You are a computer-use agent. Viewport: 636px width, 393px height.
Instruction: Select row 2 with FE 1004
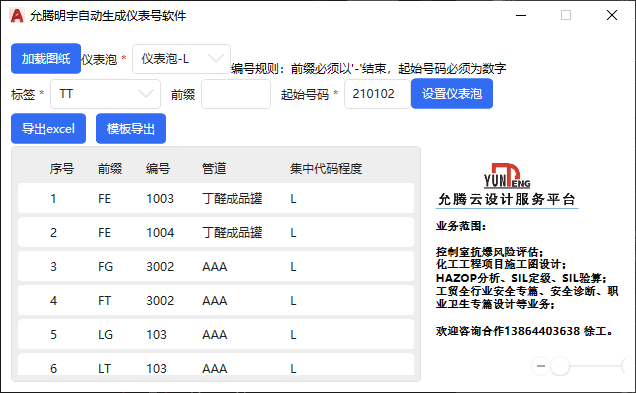216,232
